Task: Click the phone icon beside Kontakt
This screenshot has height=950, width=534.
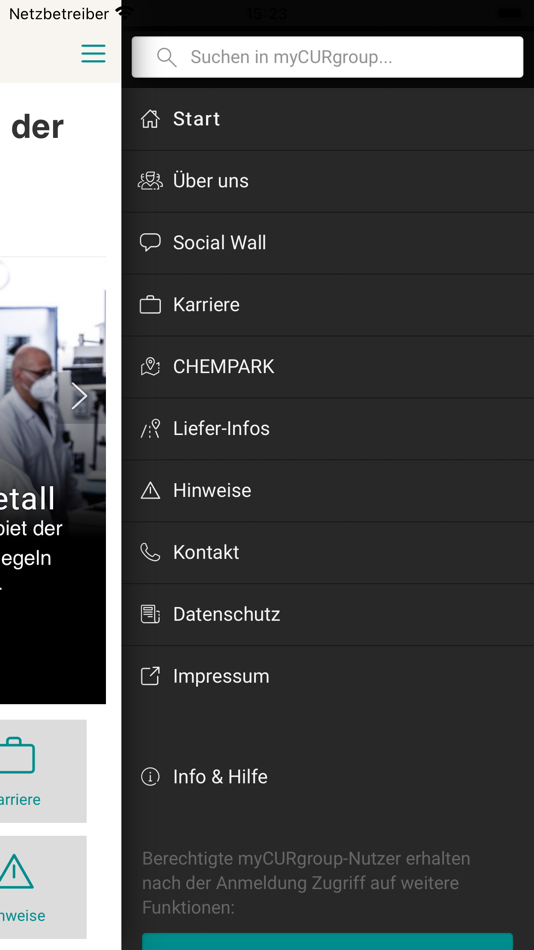Action: (x=150, y=552)
